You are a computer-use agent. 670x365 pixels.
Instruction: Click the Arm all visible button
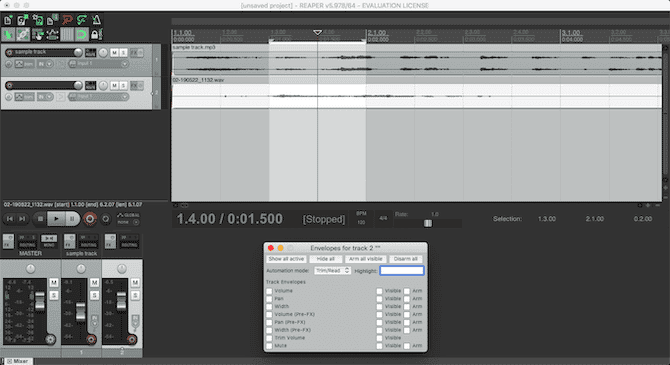click(x=365, y=259)
